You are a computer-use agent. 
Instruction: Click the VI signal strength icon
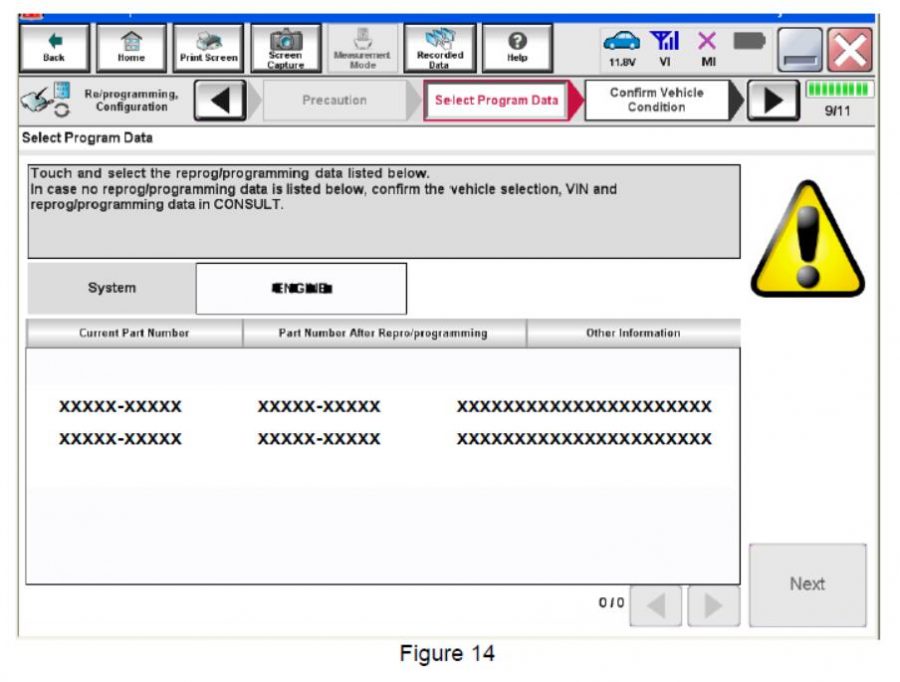click(665, 38)
